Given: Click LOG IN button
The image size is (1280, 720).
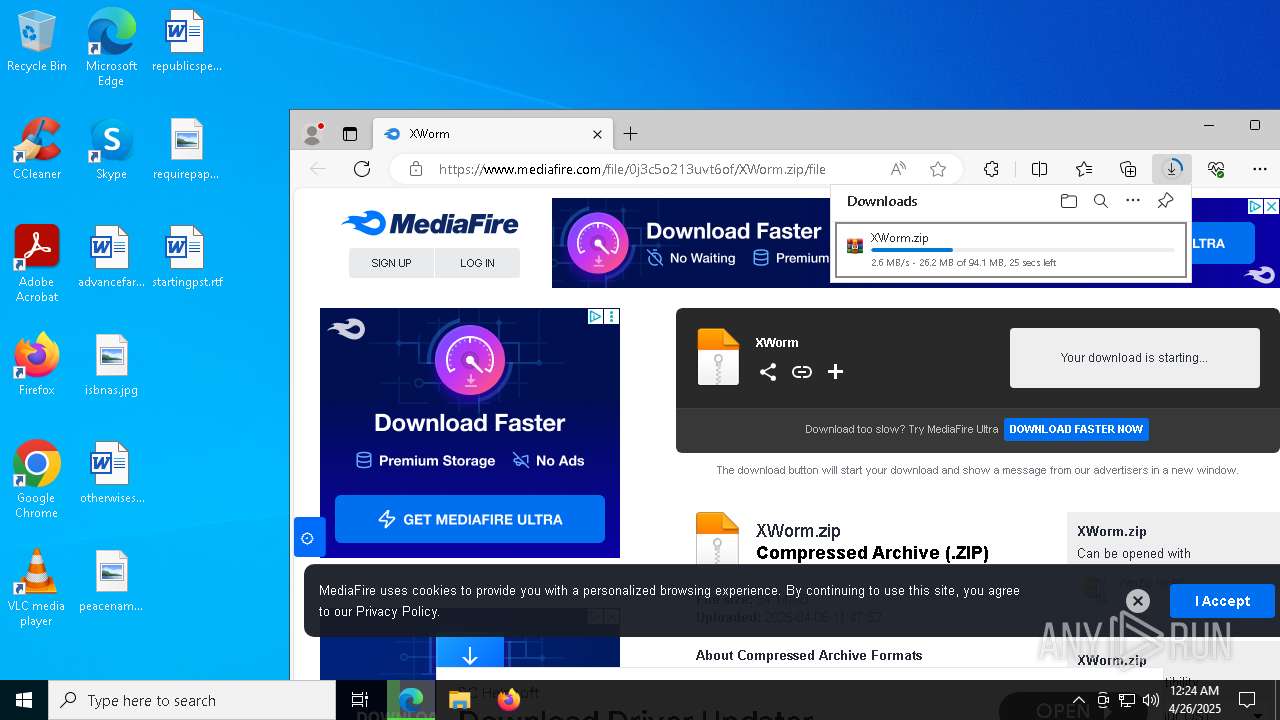Looking at the screenshot, I should pyautogui.click(x=477, y=263).
